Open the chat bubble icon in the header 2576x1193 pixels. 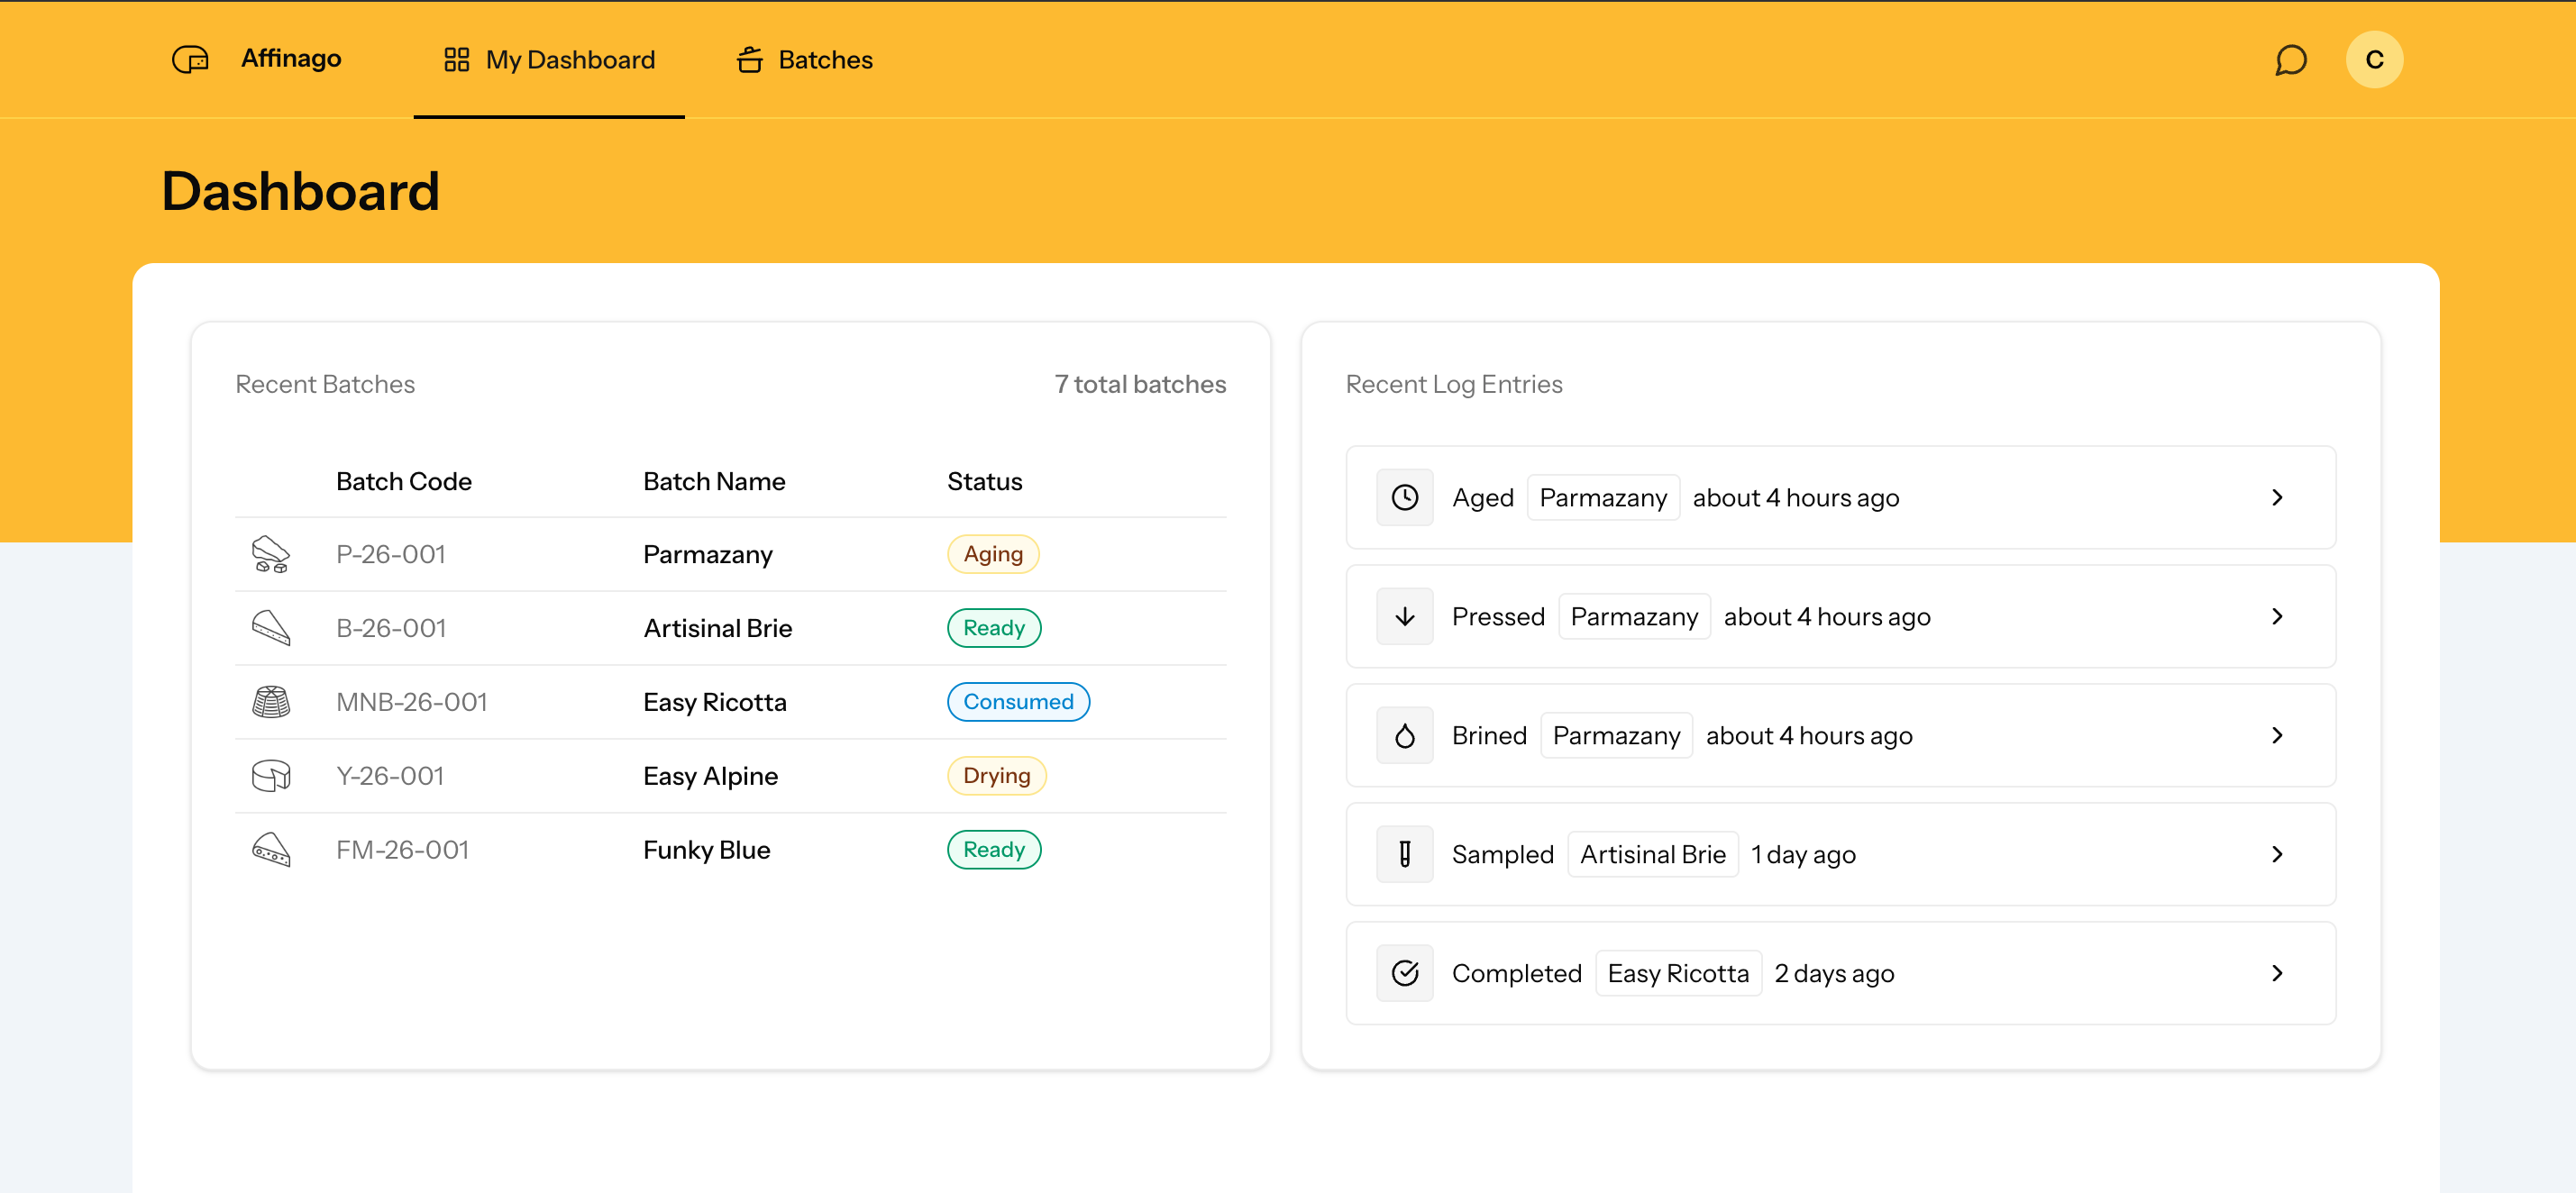coord(2290,59)
